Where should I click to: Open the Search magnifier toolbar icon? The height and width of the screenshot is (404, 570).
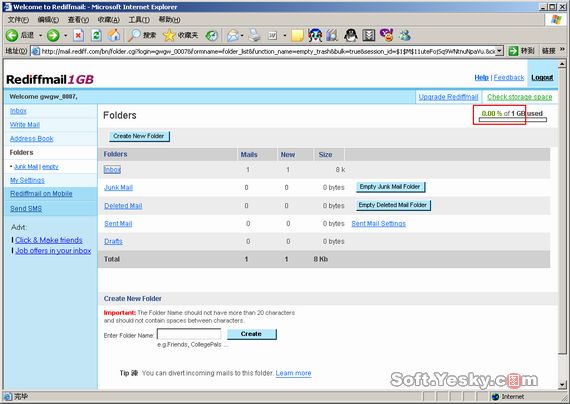pos(135,35)
